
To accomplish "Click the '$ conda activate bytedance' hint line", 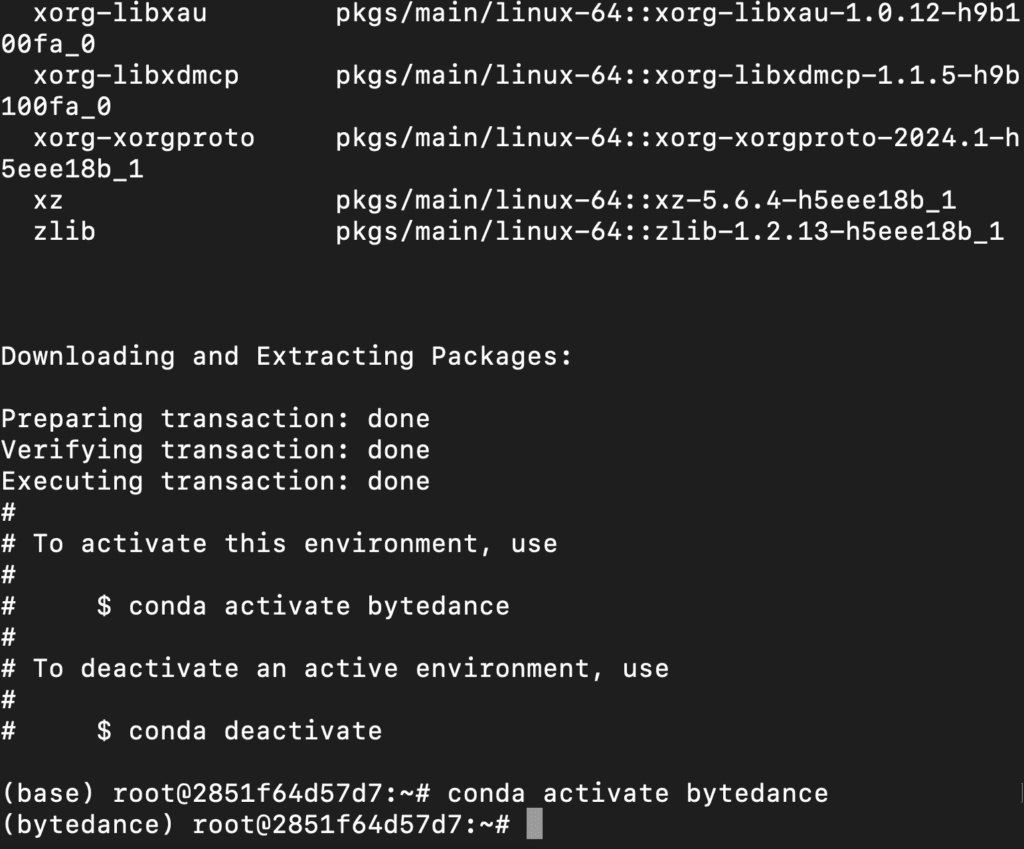I will (x=303, y=606).
